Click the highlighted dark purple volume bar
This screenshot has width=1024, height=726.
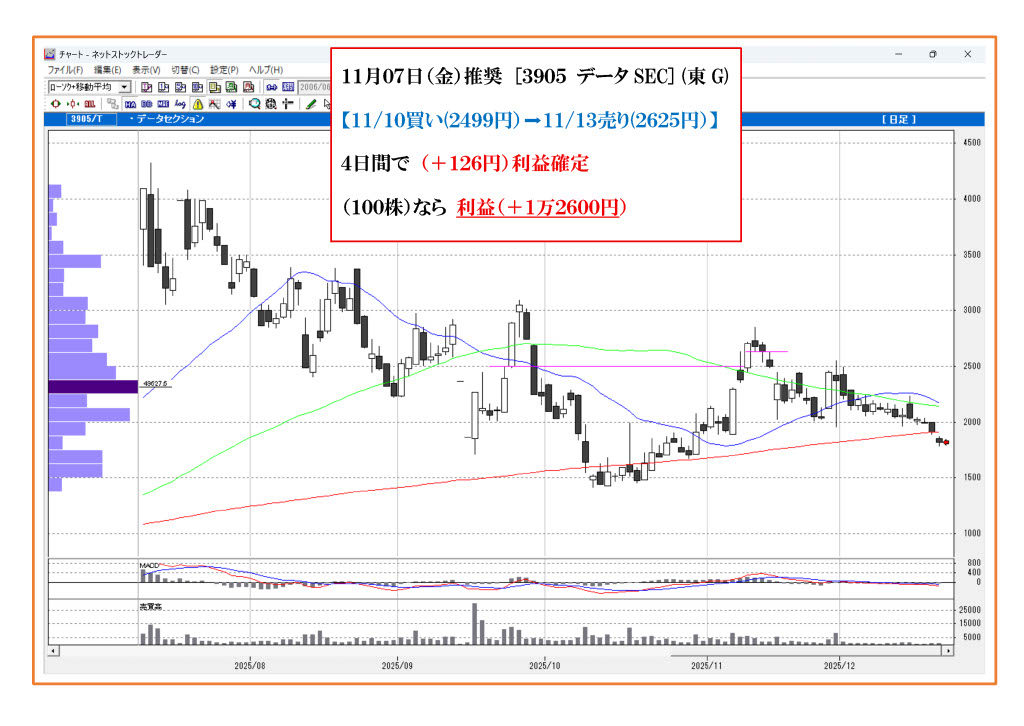pos(93,386)
